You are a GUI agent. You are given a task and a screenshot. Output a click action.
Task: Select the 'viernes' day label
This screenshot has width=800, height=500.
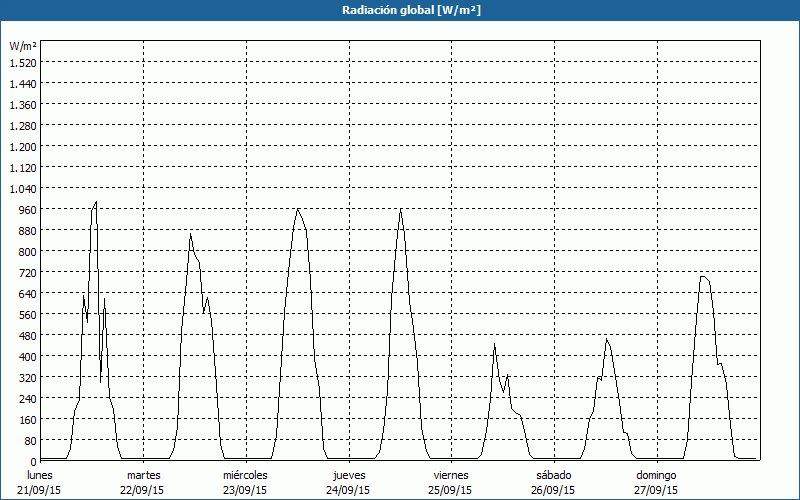point(451,475)
